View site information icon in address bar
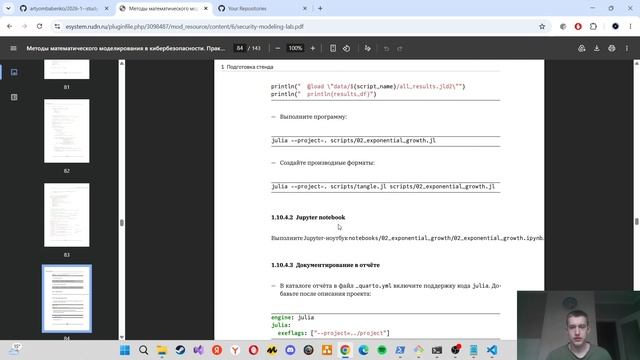 pos(57,27)
